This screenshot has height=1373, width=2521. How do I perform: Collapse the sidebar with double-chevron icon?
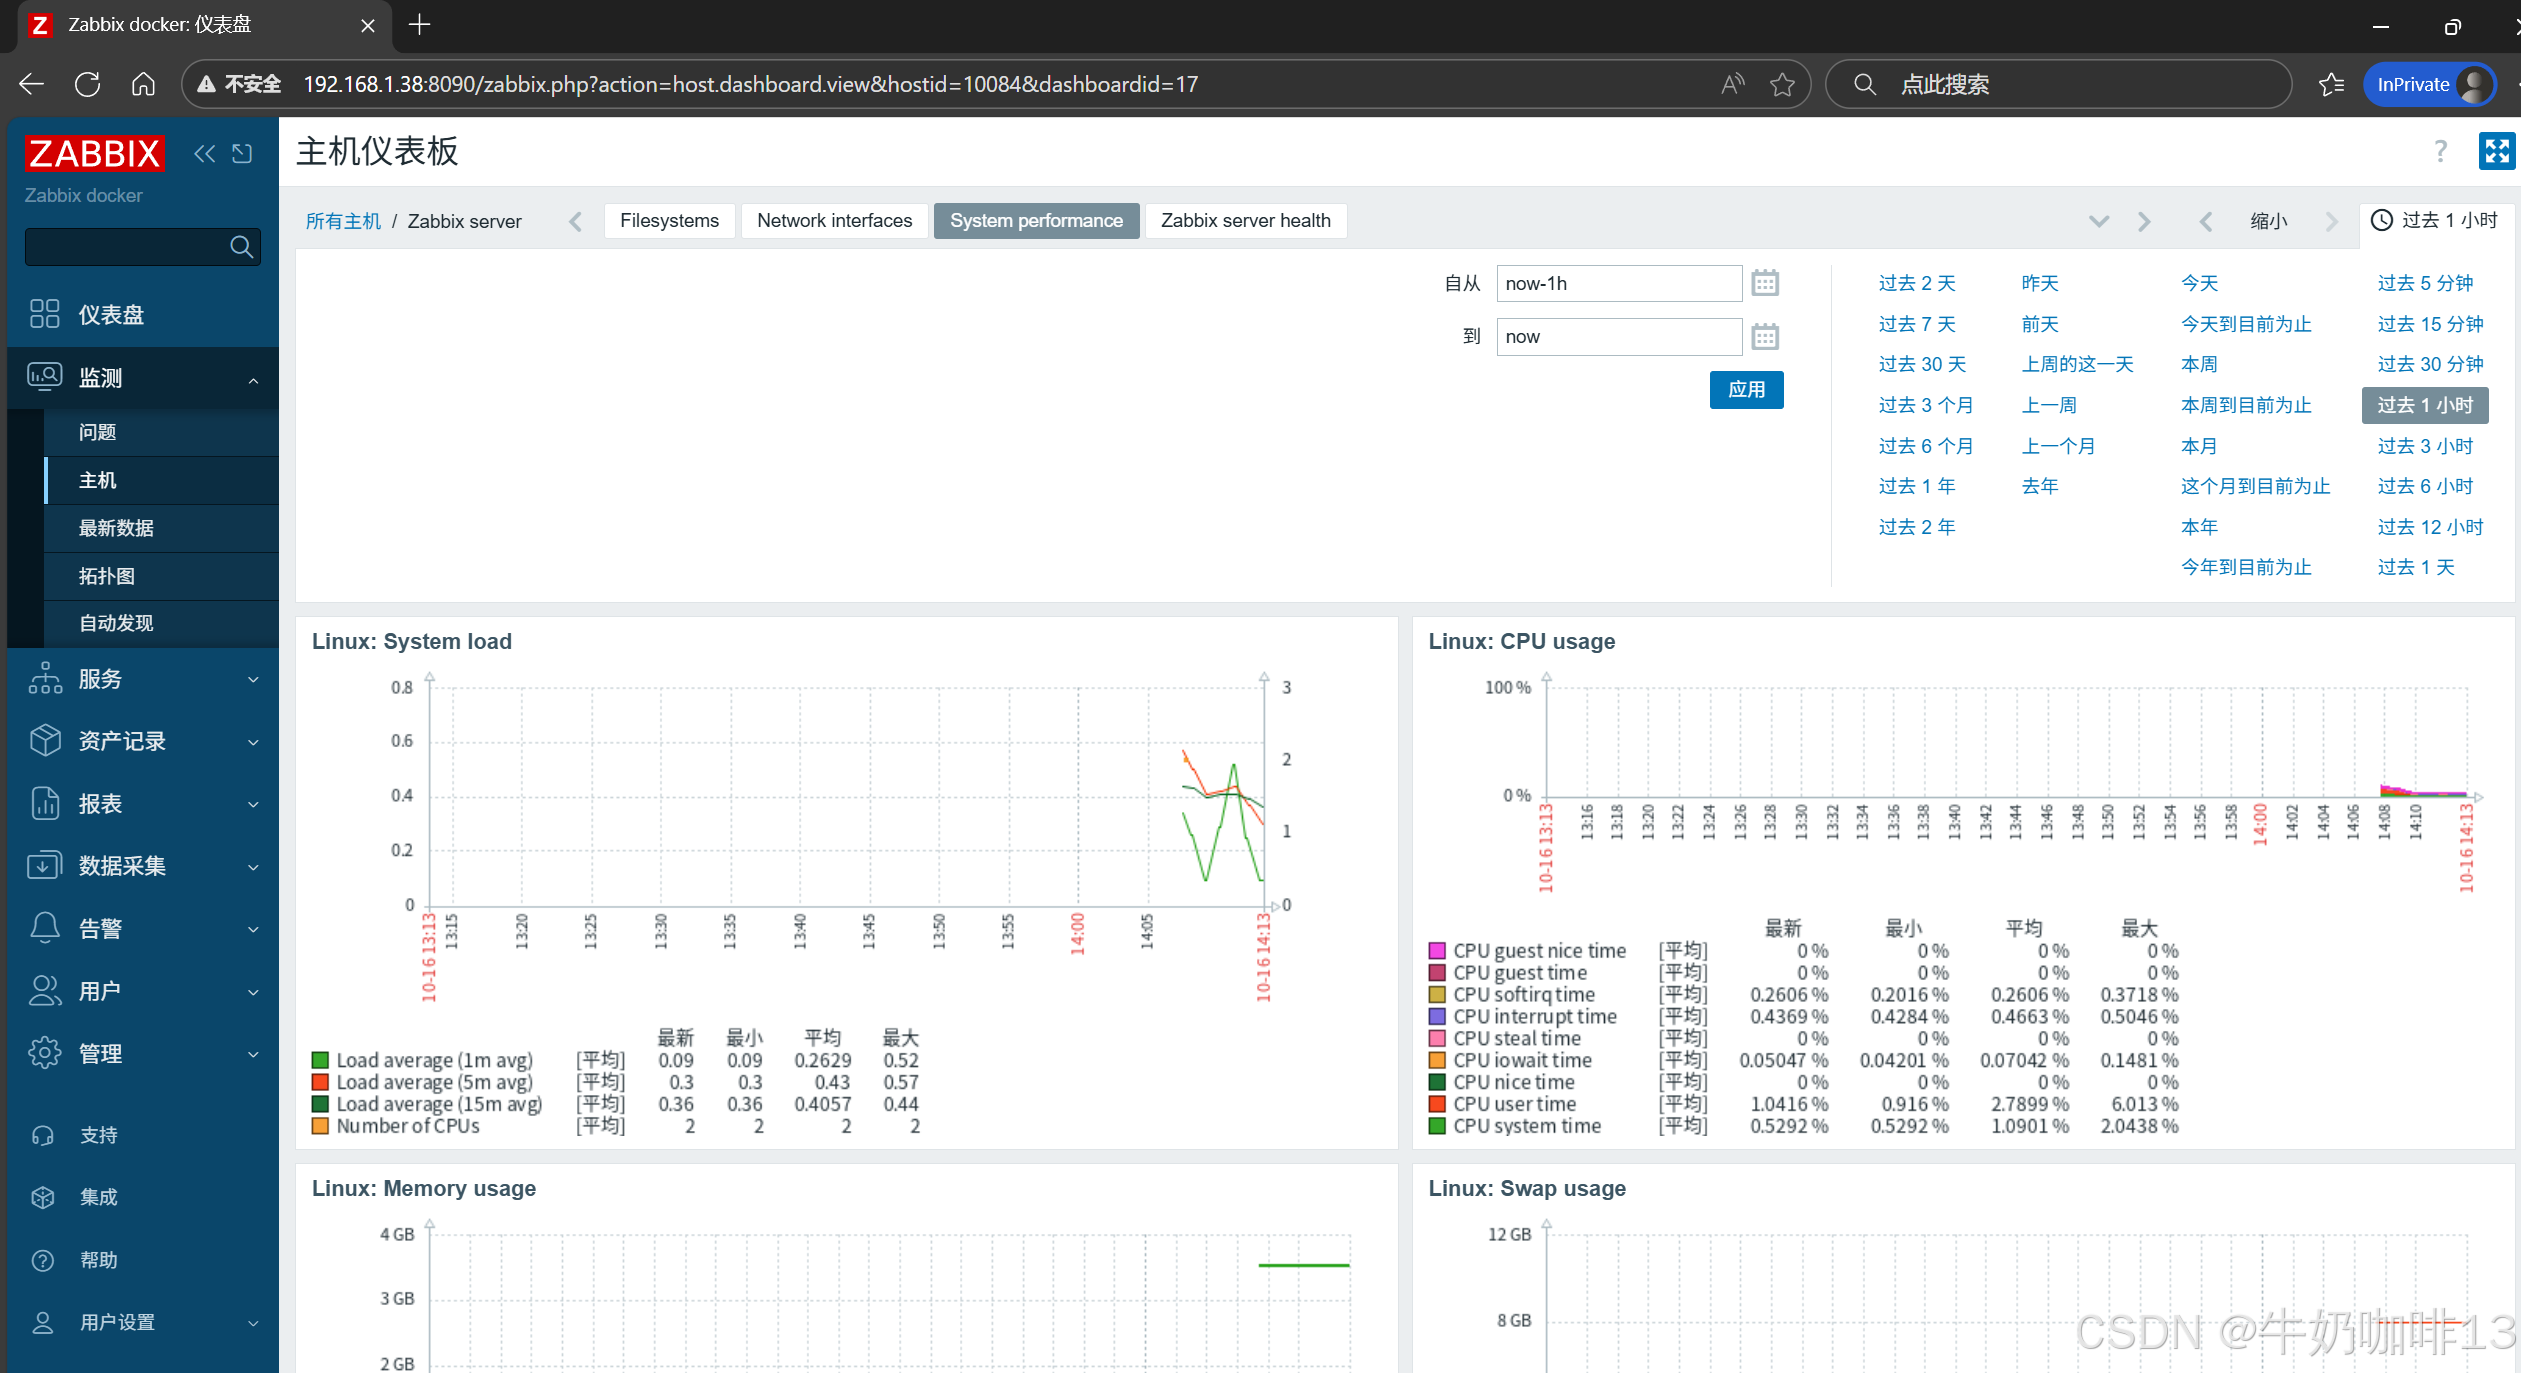[204, 153]
